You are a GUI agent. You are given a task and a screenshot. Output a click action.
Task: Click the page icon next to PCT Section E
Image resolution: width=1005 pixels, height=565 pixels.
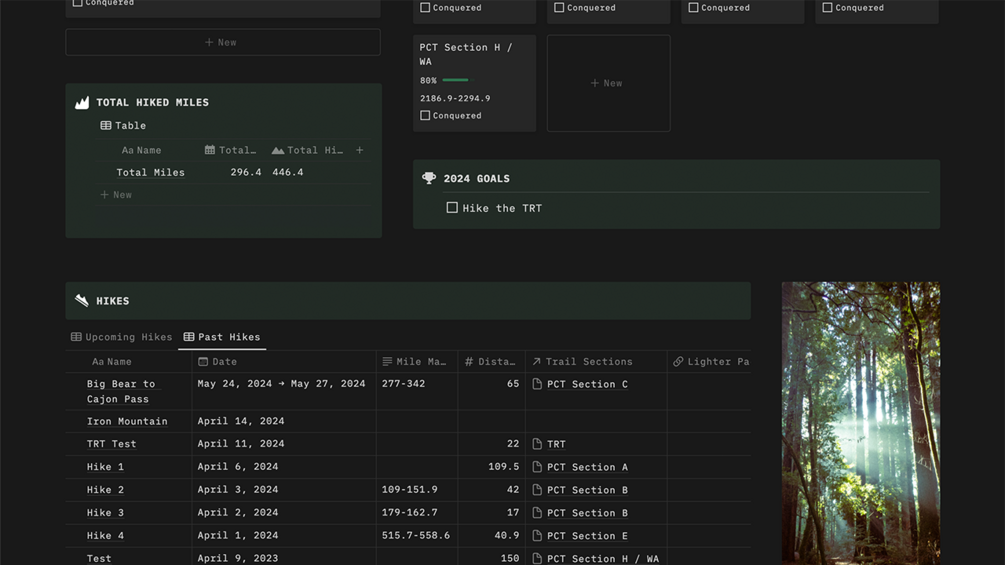click(x=537, y=536)
